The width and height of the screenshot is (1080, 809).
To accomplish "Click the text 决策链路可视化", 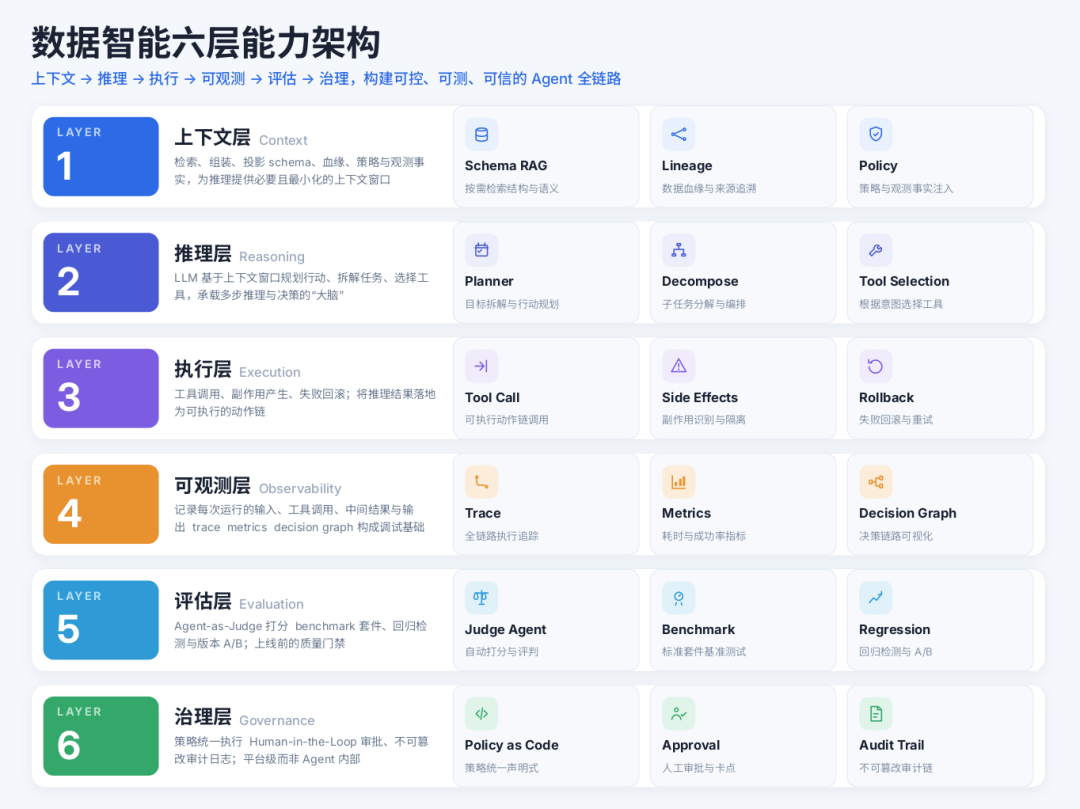I will click(895, 536).
